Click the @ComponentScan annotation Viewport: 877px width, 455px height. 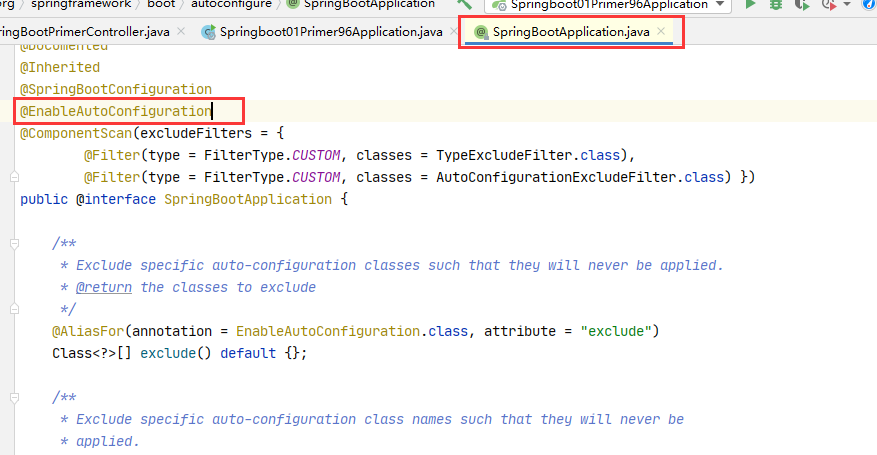76,134
